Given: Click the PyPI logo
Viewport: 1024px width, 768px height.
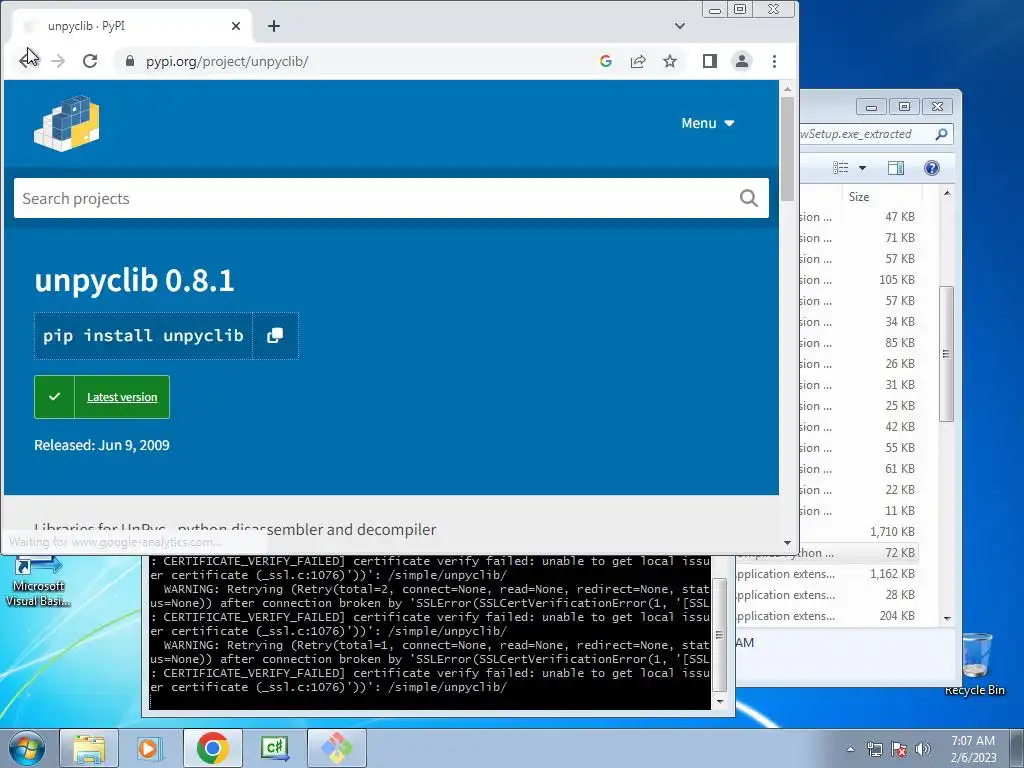Looking at the screenshot, I should [x=67, y=123].
